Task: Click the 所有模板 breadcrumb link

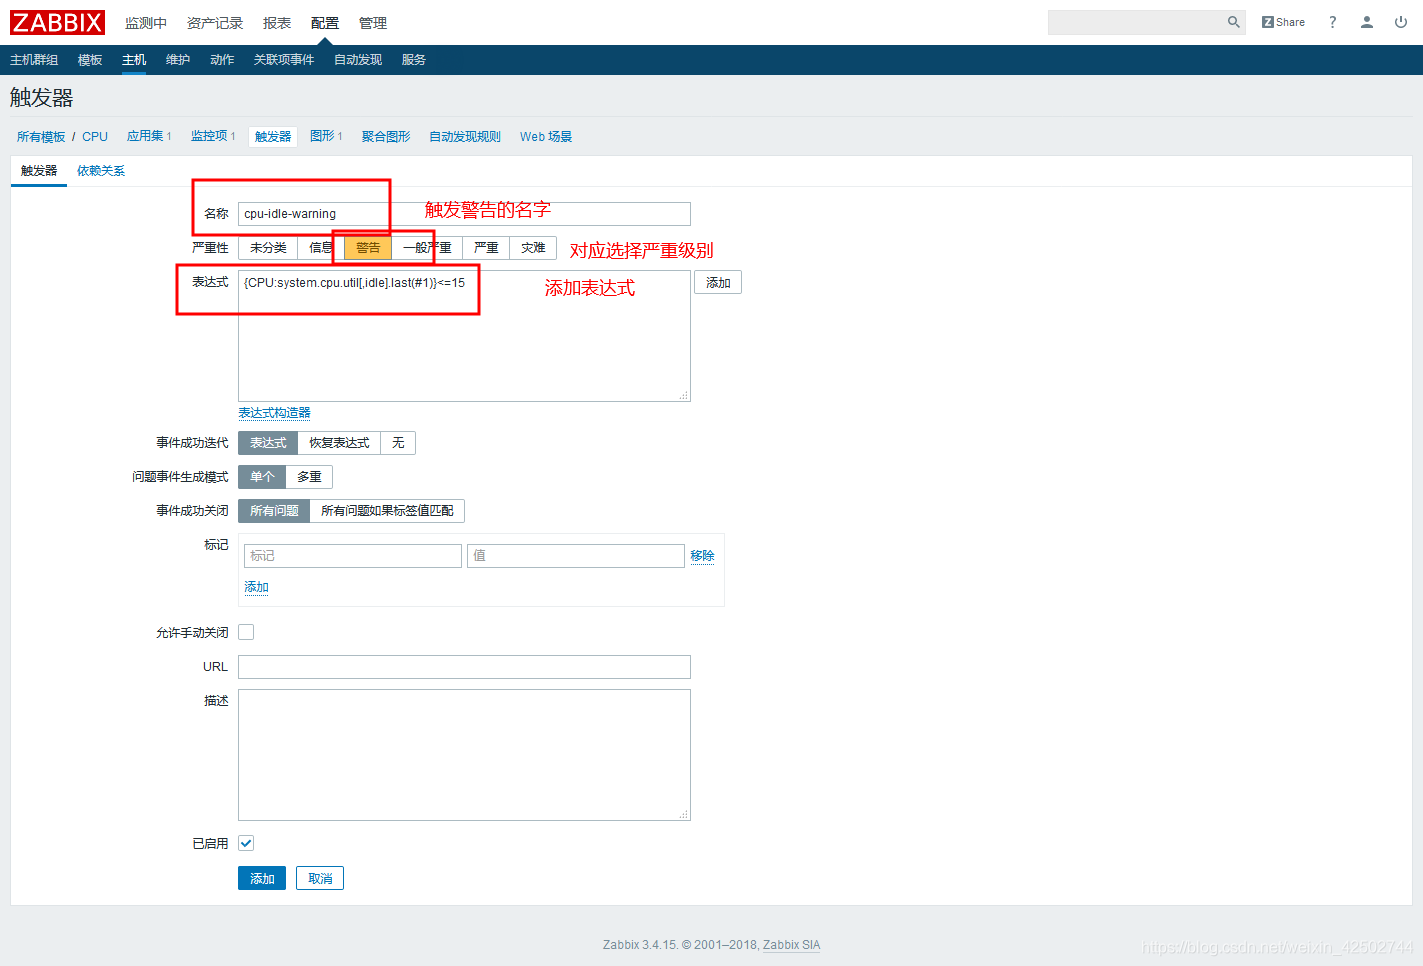Action: coord(41,137)
